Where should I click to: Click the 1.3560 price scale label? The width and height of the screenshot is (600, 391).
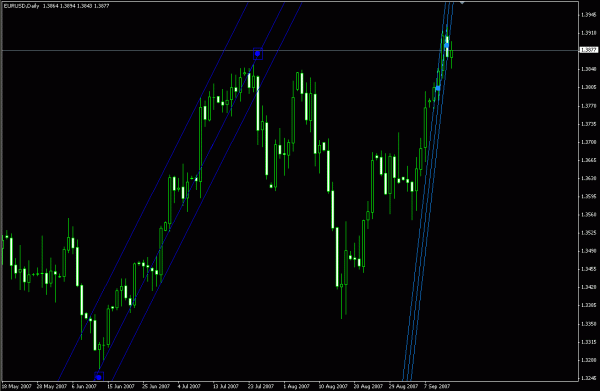[589, 215]
